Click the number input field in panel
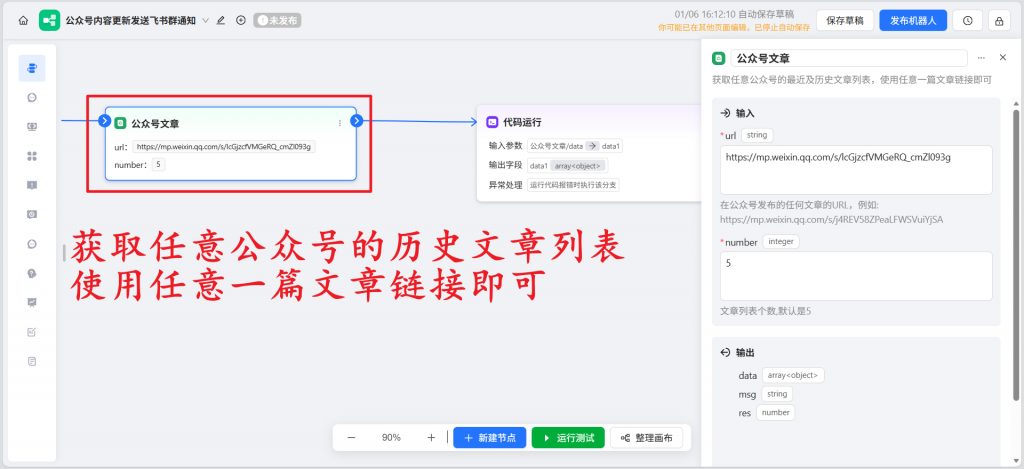Screen dimensions: 1024x469 tap(856, 276)
